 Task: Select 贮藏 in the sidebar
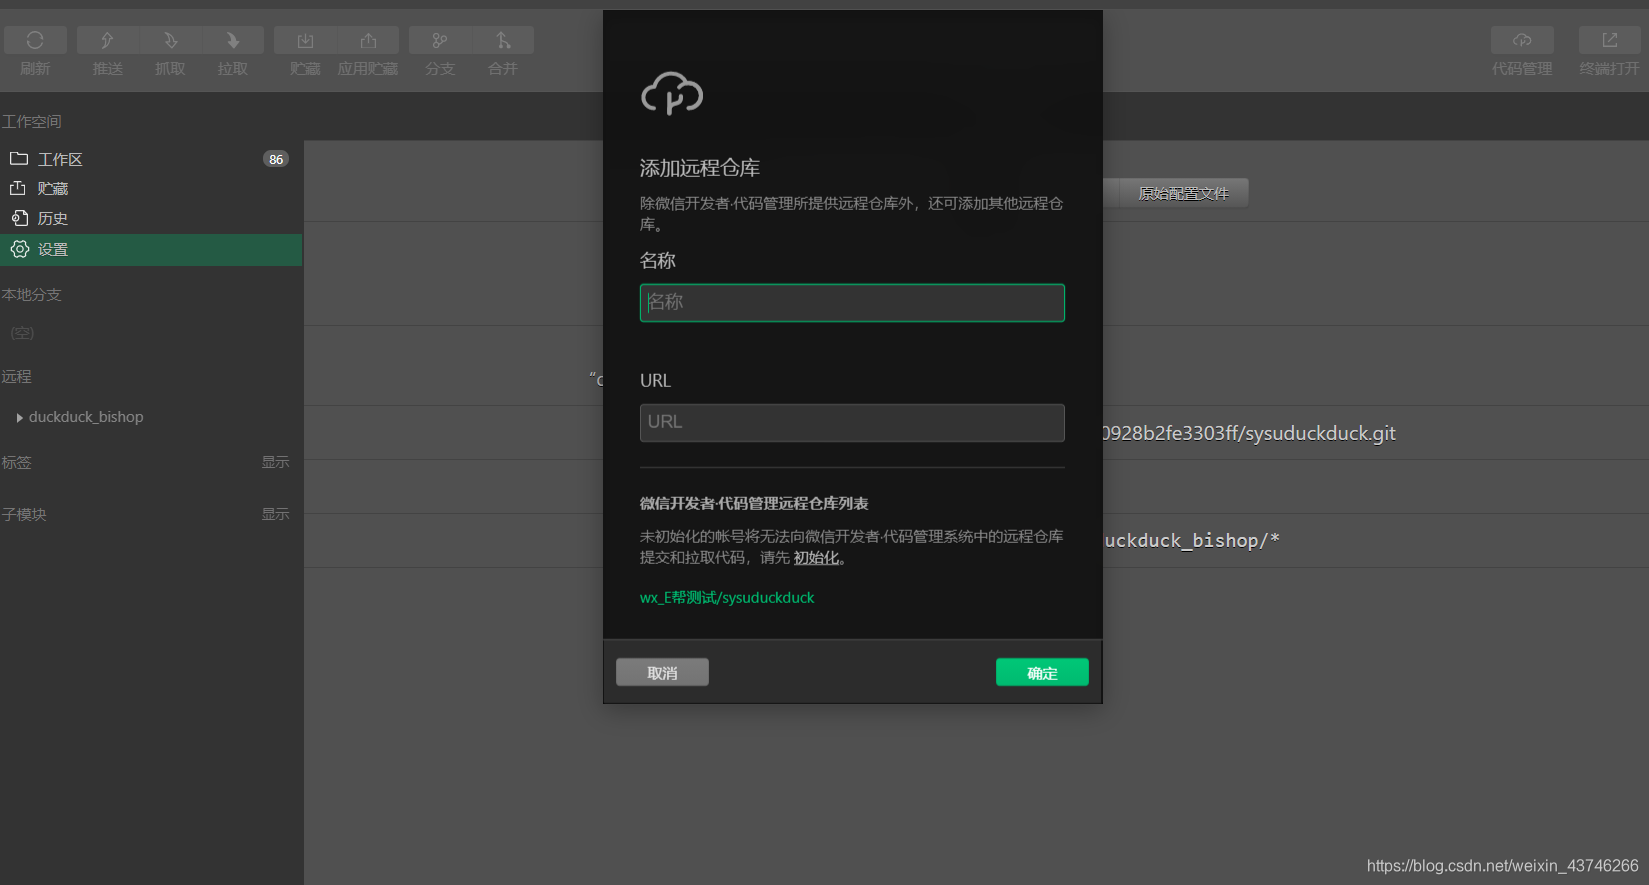pyautogui.click(x=151, y=189)
